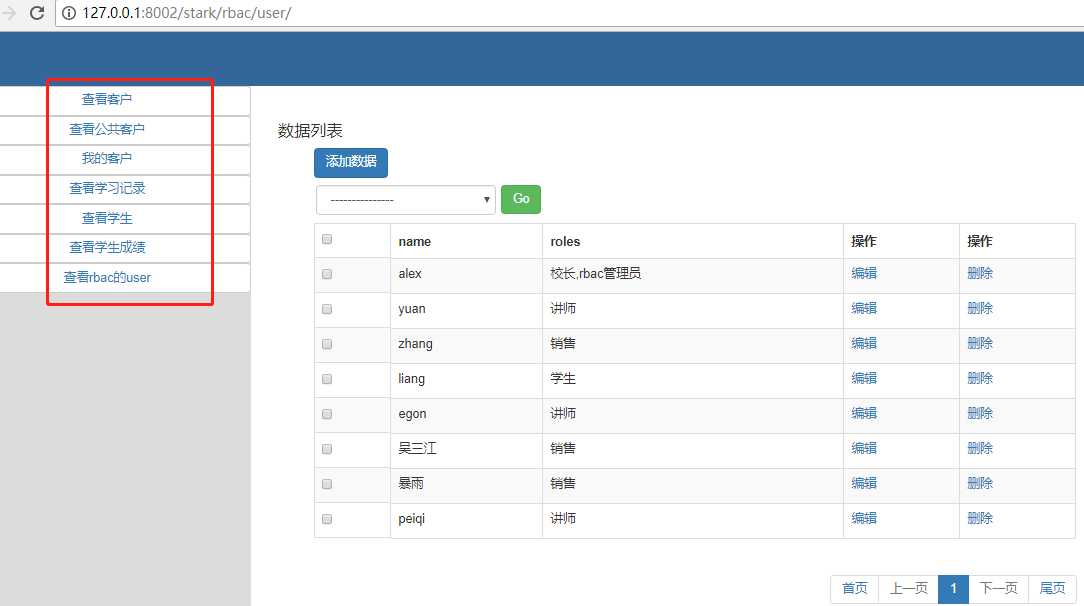This screenshot has height=606, width=1084.
Task: Select page 1 in pagination
Action: click(x=953, y=589)
